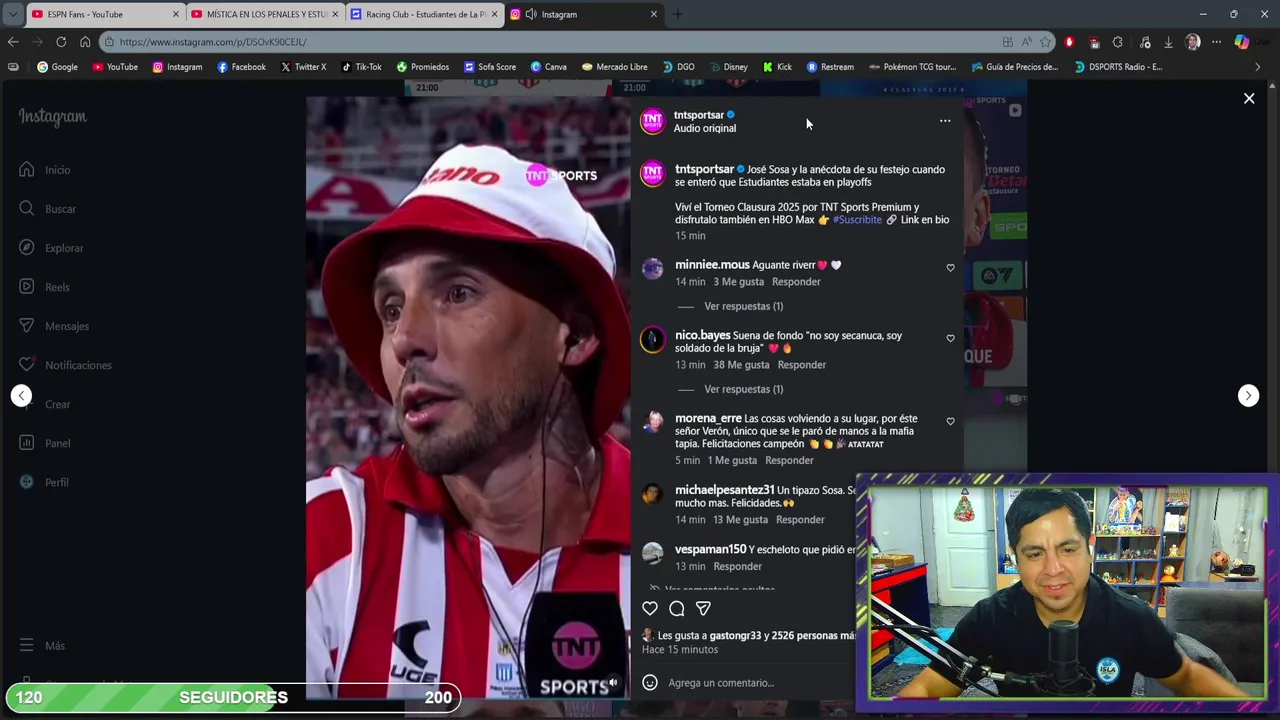Click the Instagram logo in the sidebar
Image resolution: width=1280 pixels, height=720 pixels.
52,117
